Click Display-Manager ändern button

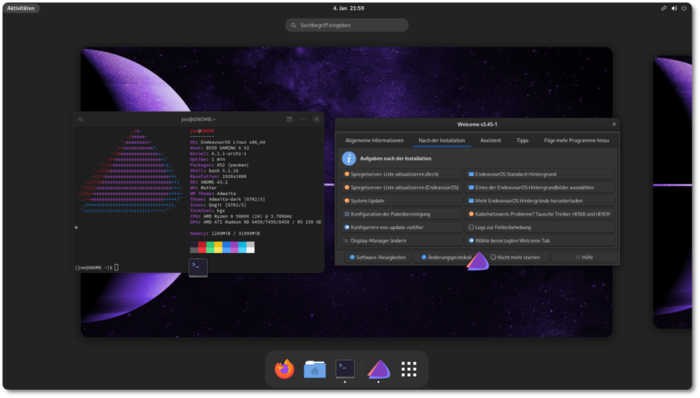click(401, 240)
